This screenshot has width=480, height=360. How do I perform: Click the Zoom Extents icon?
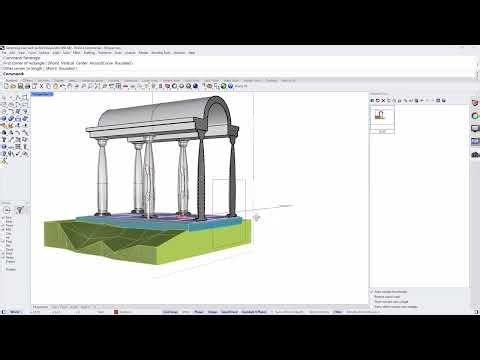[97, 86]
